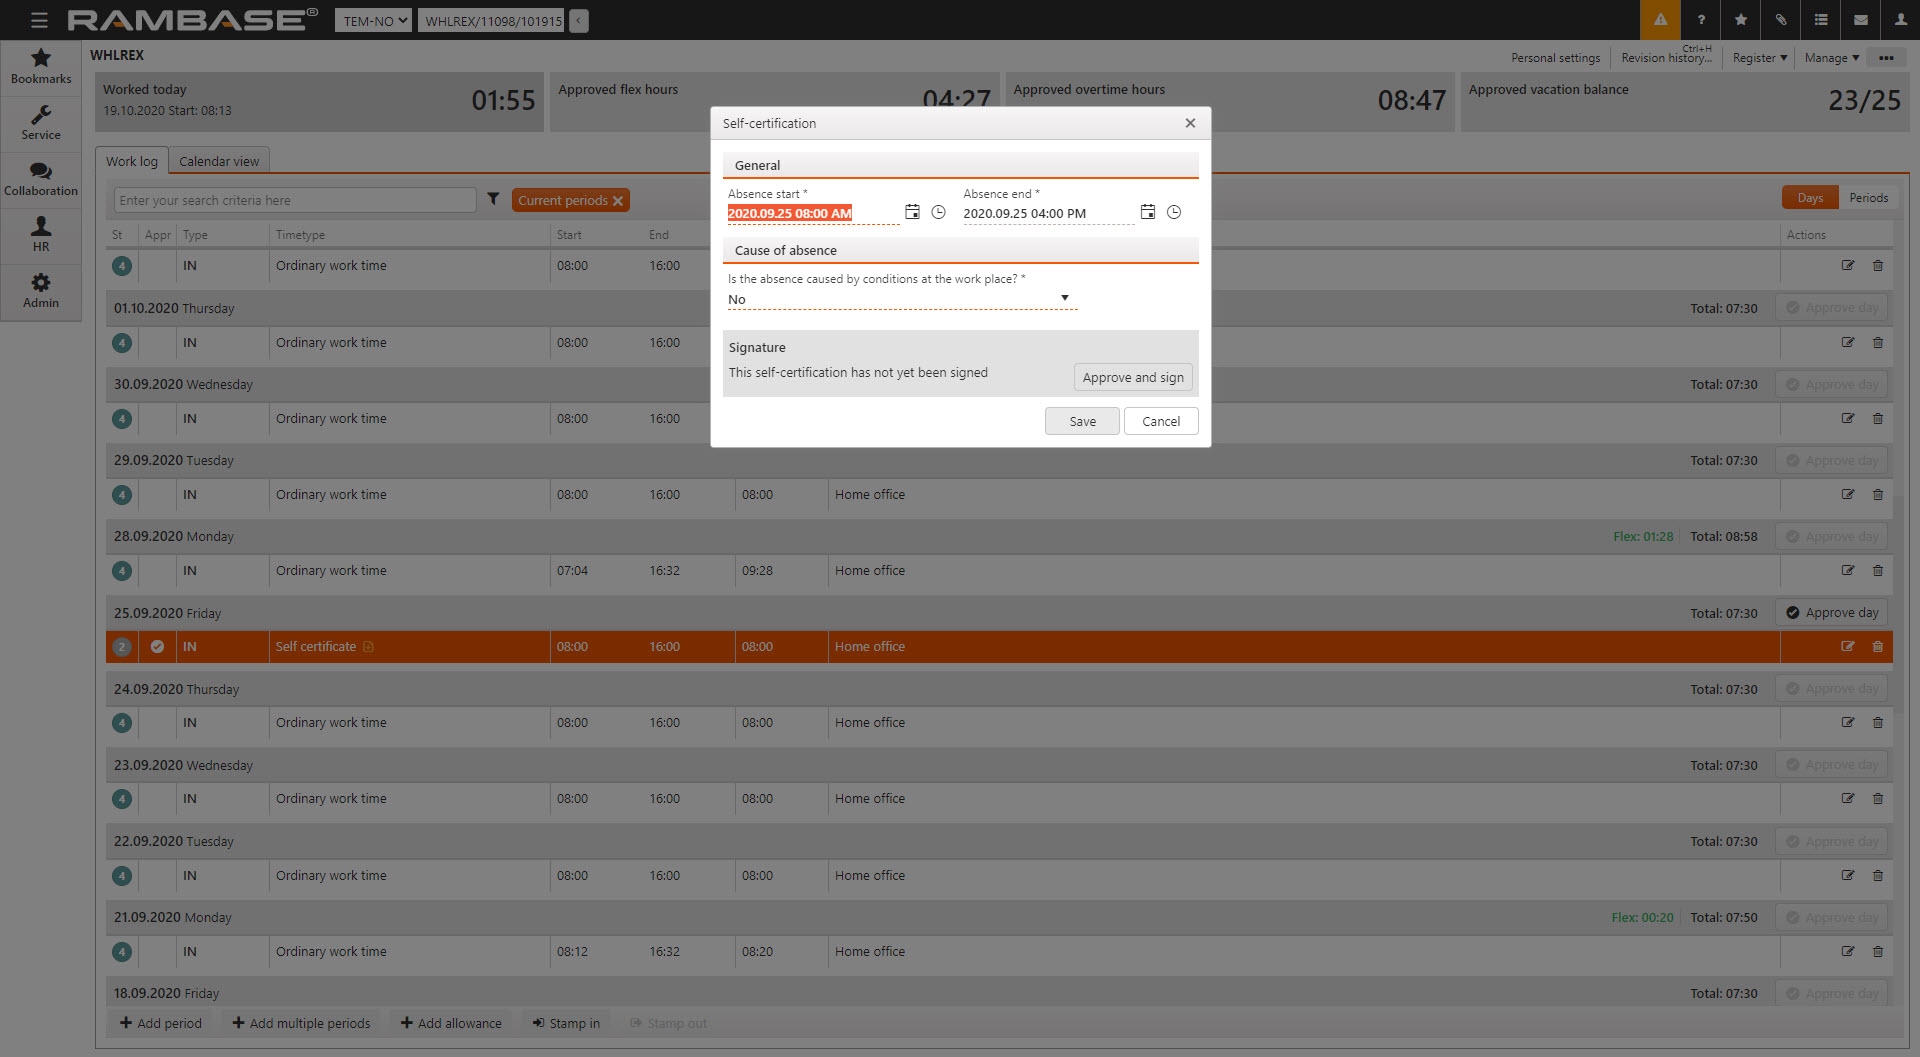The height and width of the screenshot is (1057, 1920).
Task: Switch the view toggle to Periods
Action: click(x=1868, y=198)
